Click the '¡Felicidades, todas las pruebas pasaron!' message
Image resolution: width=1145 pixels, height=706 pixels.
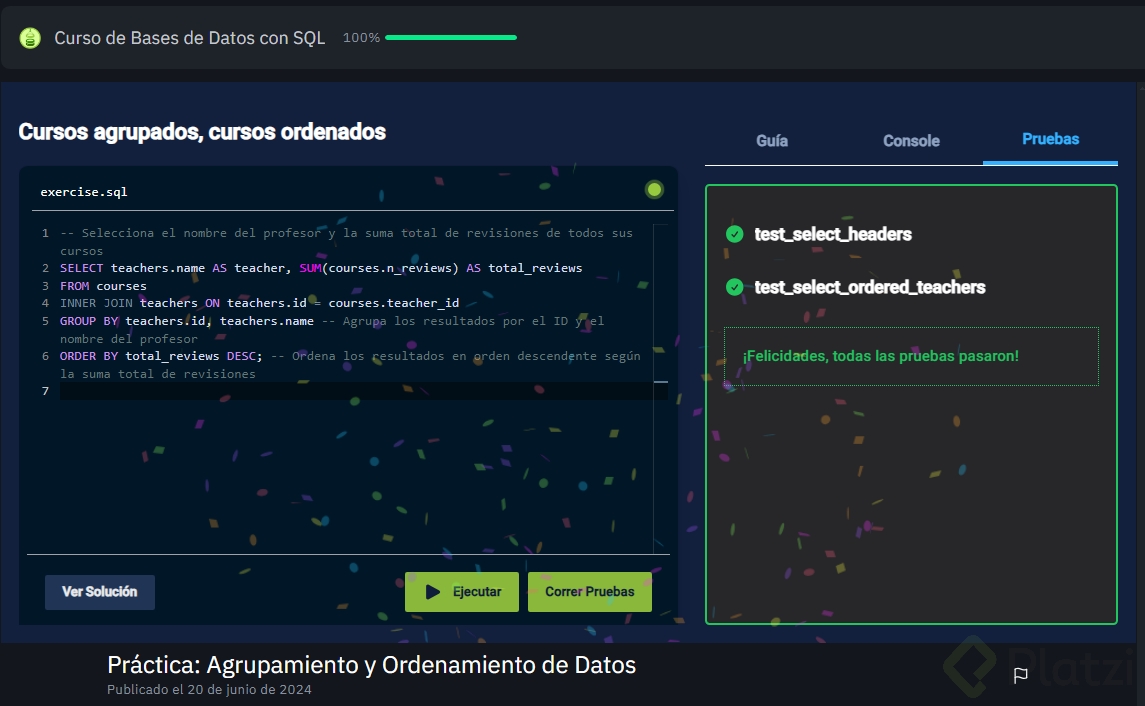click(881, 356)
